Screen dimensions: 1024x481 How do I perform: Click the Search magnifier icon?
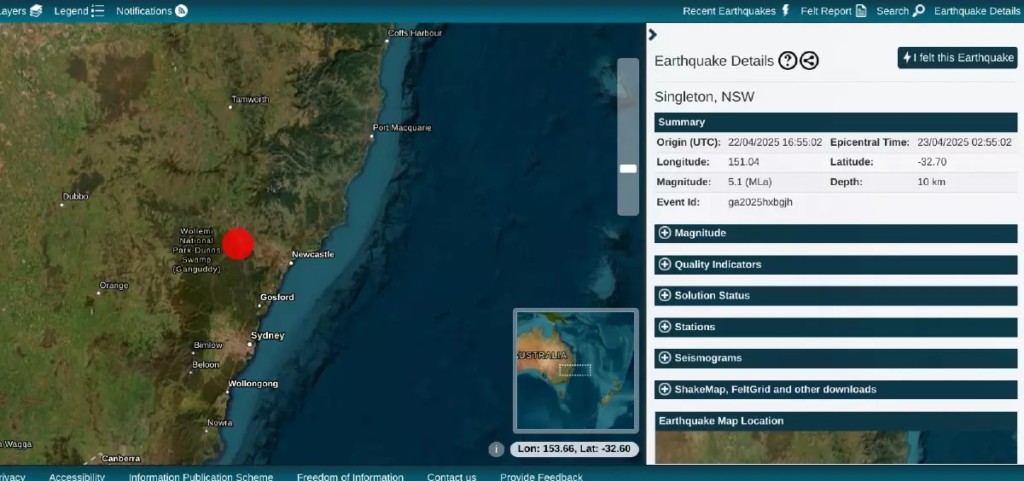tap(918, 11)
